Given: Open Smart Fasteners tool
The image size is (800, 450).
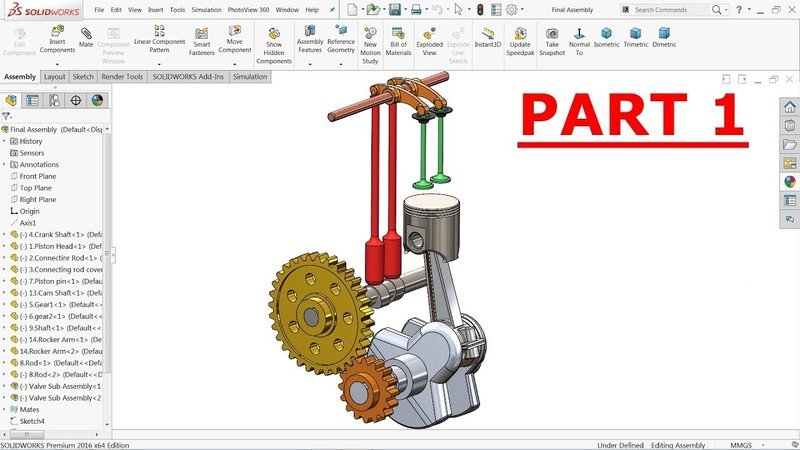Looking at the screenshot, I should click(202, 41).
